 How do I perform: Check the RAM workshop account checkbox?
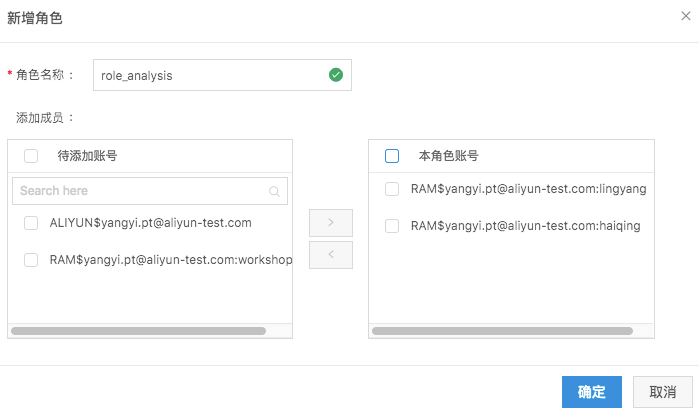point(31,260)
